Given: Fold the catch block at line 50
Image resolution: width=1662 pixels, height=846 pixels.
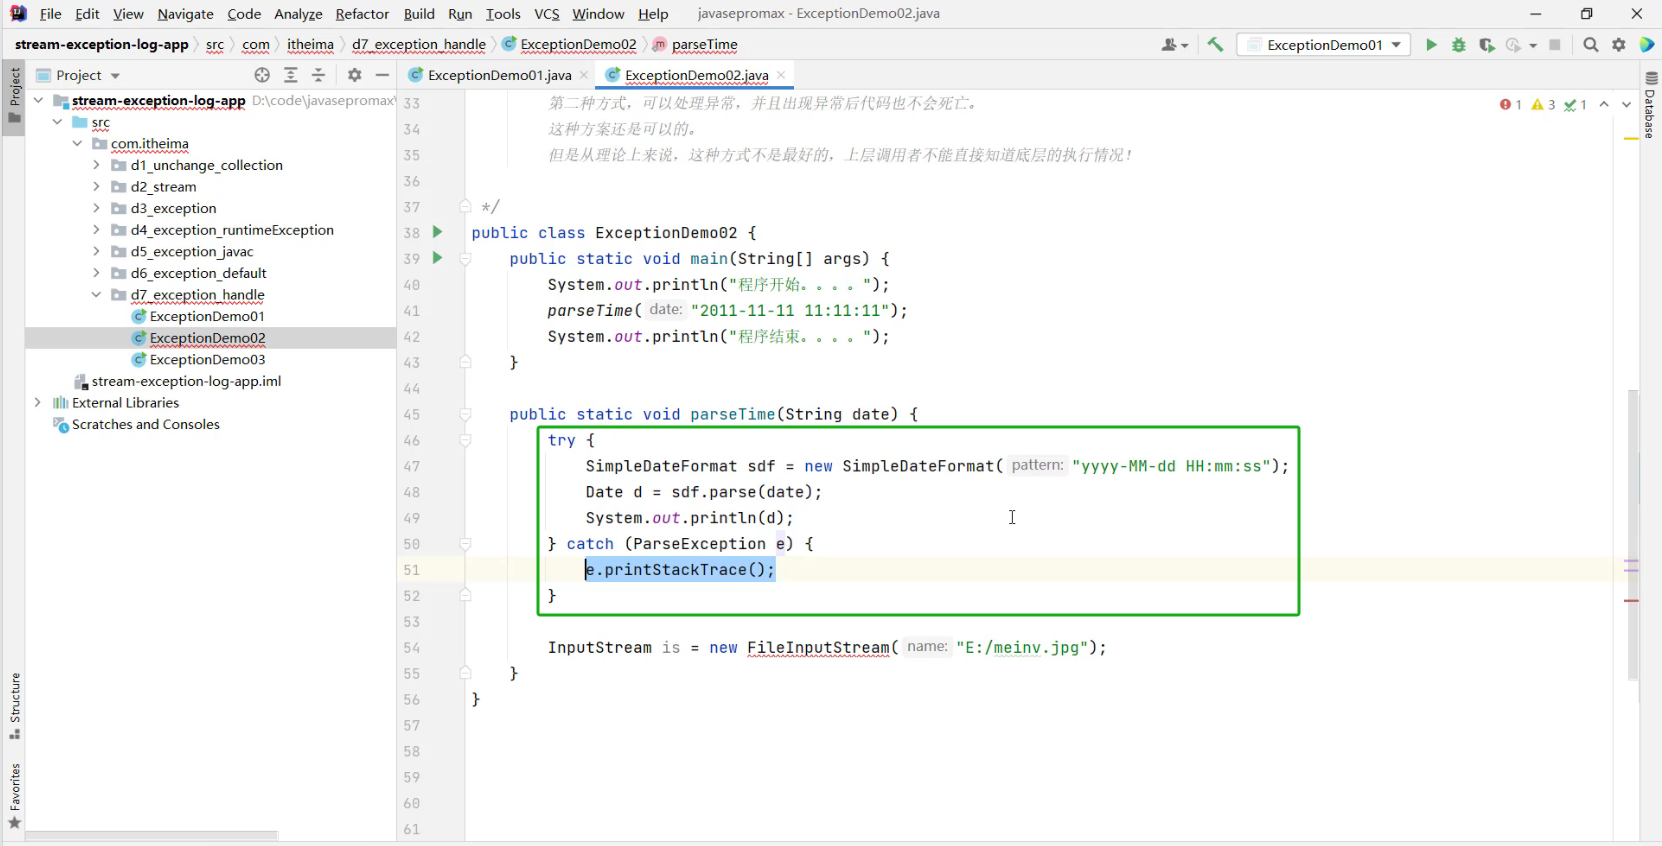Looking at the screenshot, I should coord(465,544).
